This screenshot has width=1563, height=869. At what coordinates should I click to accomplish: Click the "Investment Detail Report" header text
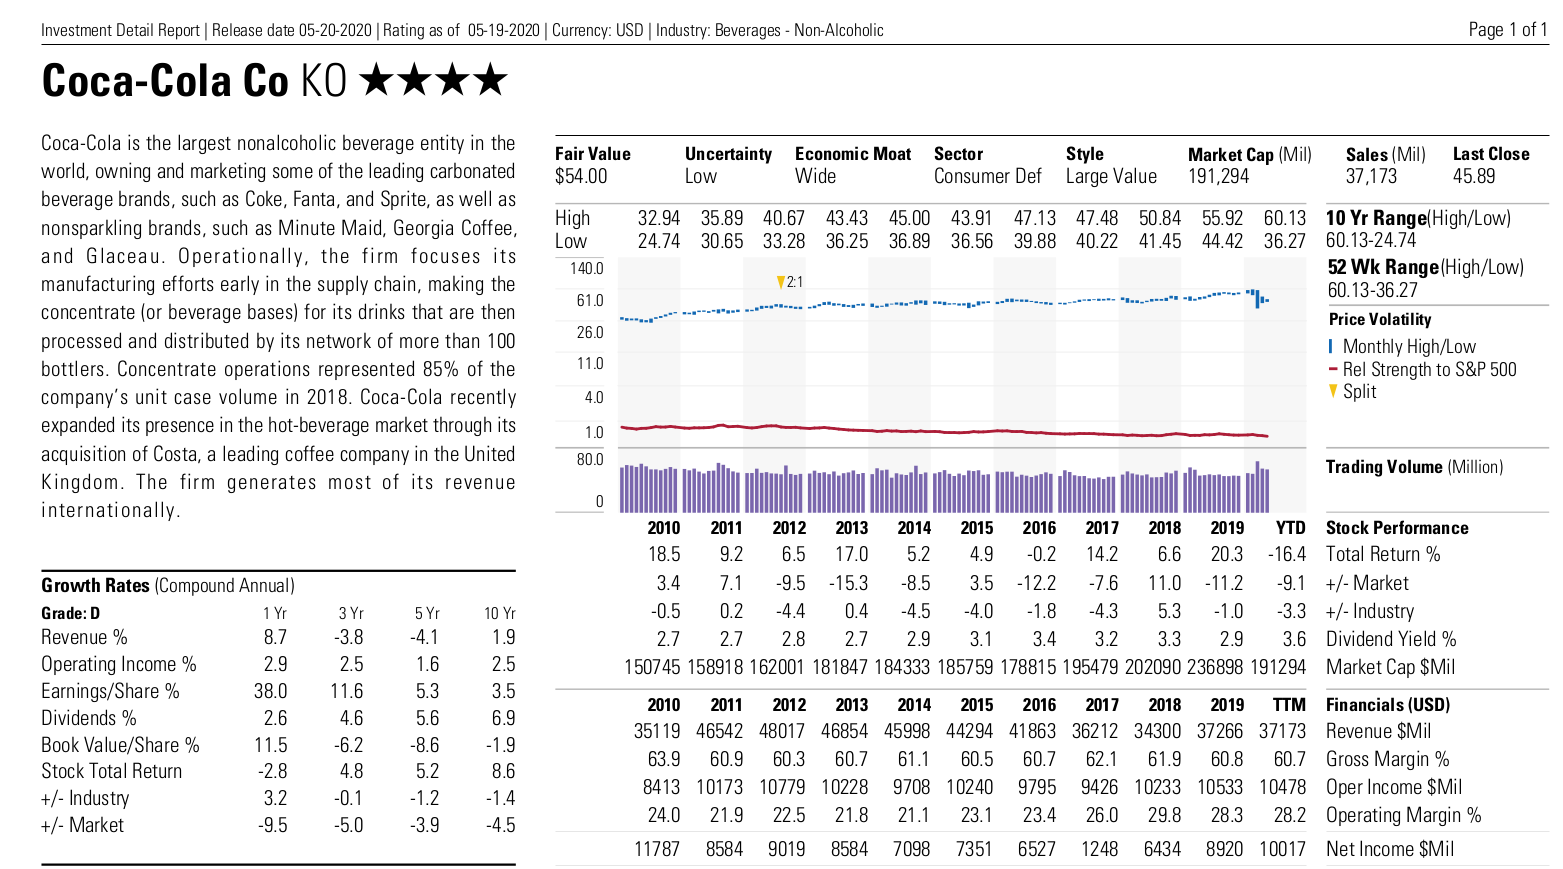pos(121,30)
